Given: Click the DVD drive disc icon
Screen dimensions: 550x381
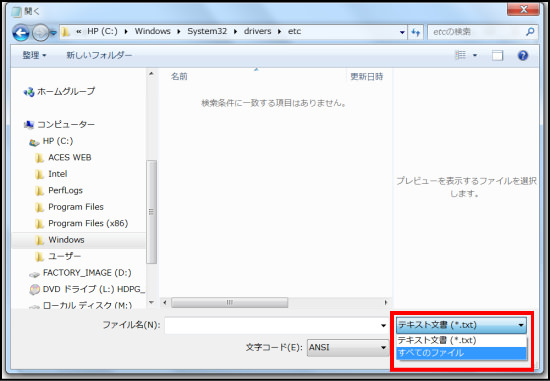Looking at the screenshot, I should pos(34,289).
